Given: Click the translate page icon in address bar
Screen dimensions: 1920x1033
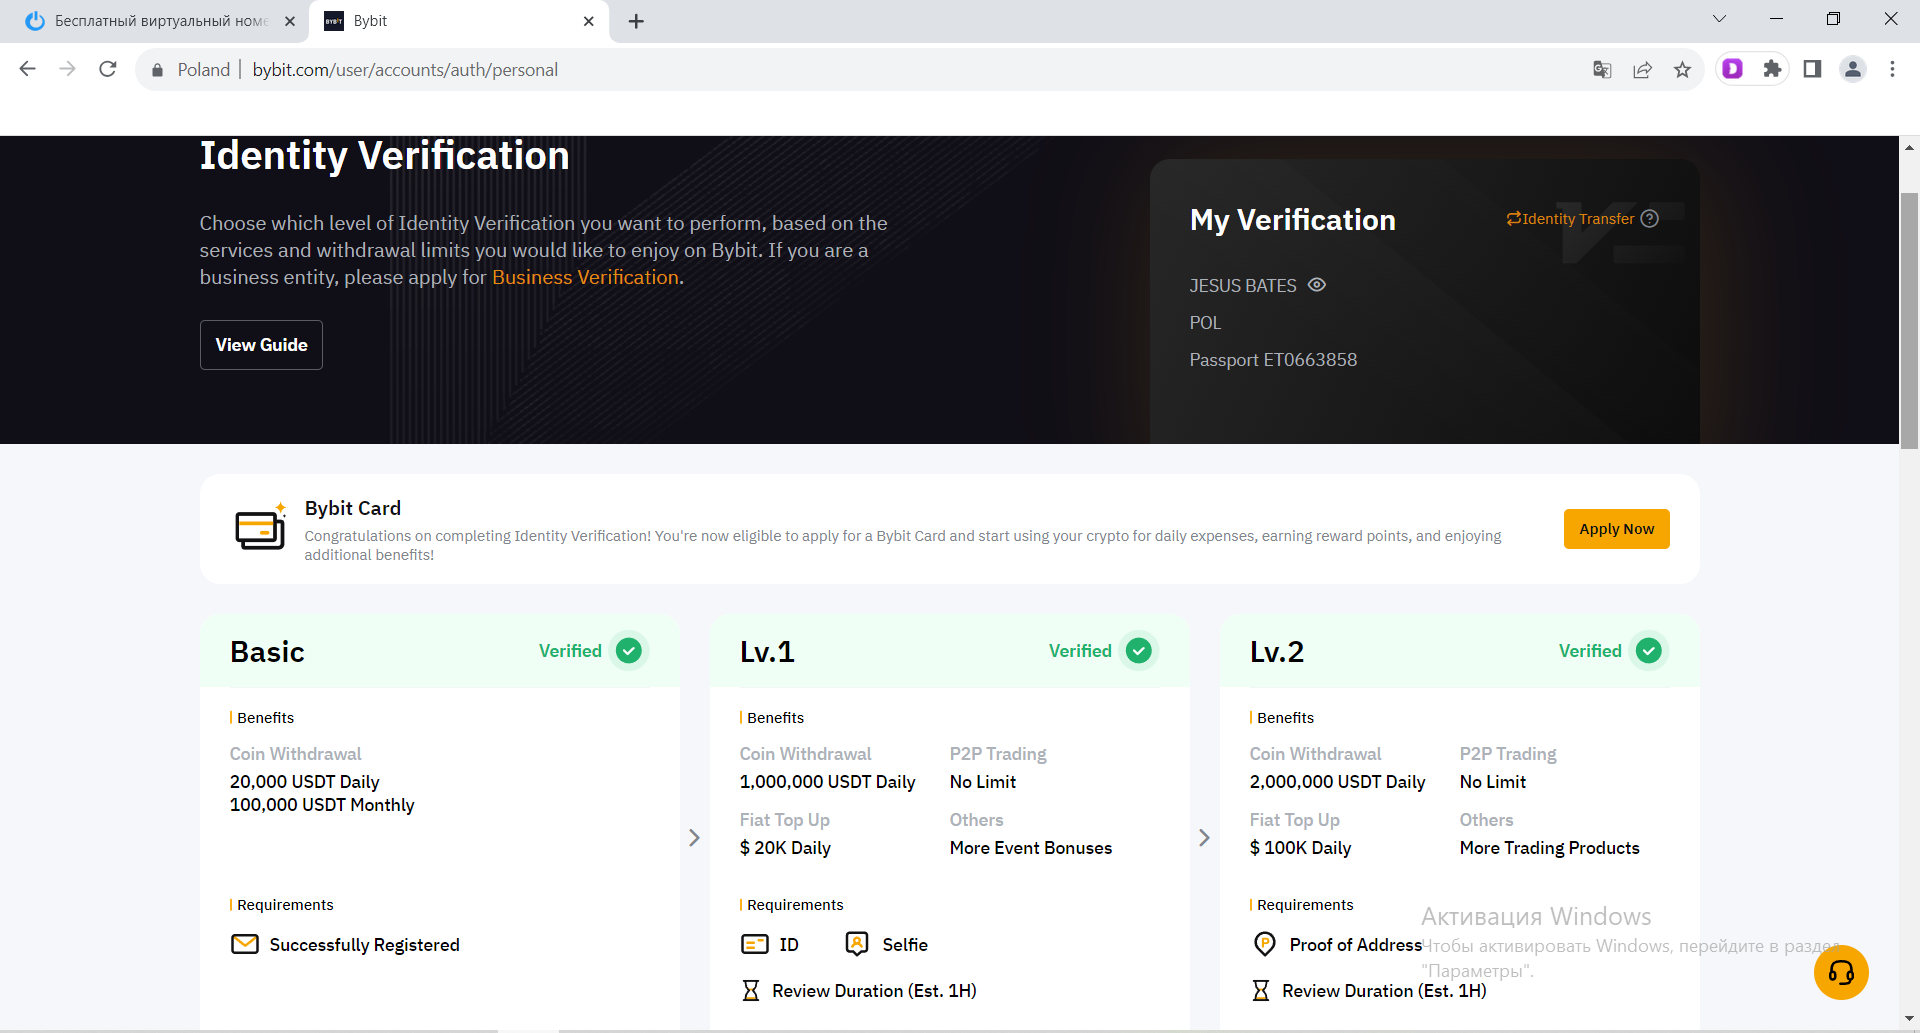Looking at the screenshot, I should tap(1602, 70).
